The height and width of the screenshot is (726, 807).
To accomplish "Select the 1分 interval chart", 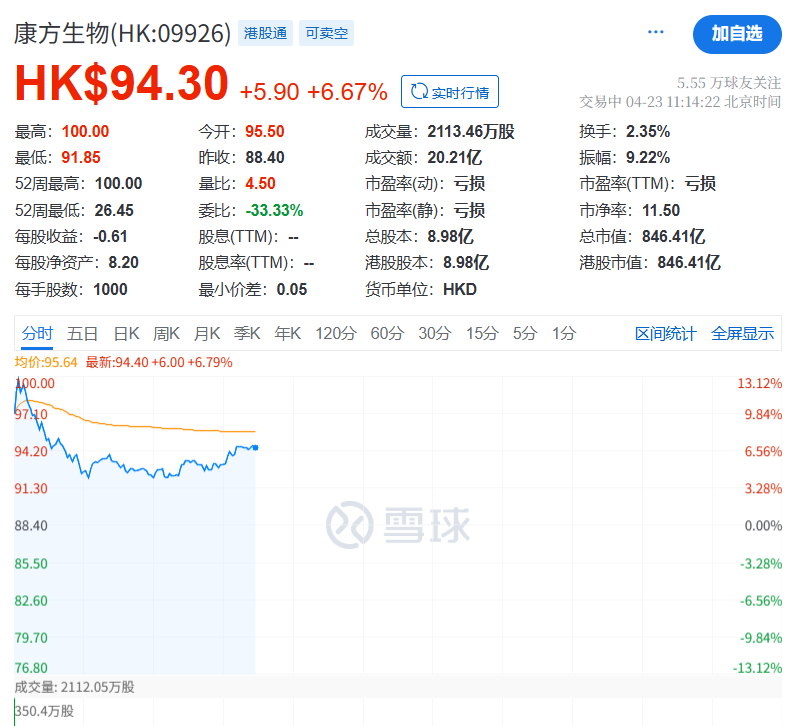I will tap(564, 333).
